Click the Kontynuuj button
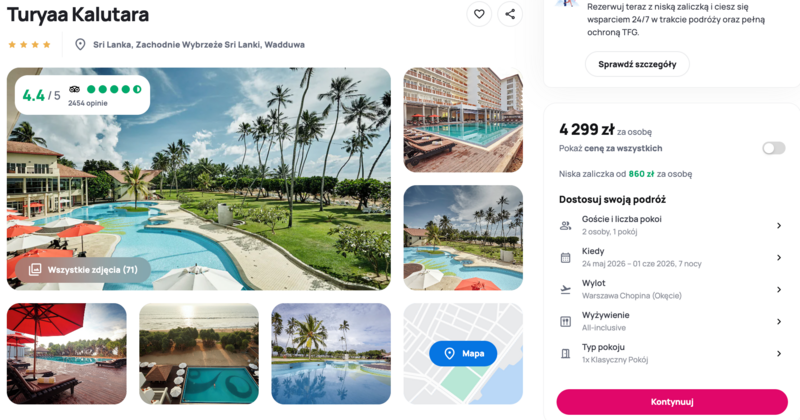800x420 pixels. (672, 402)
